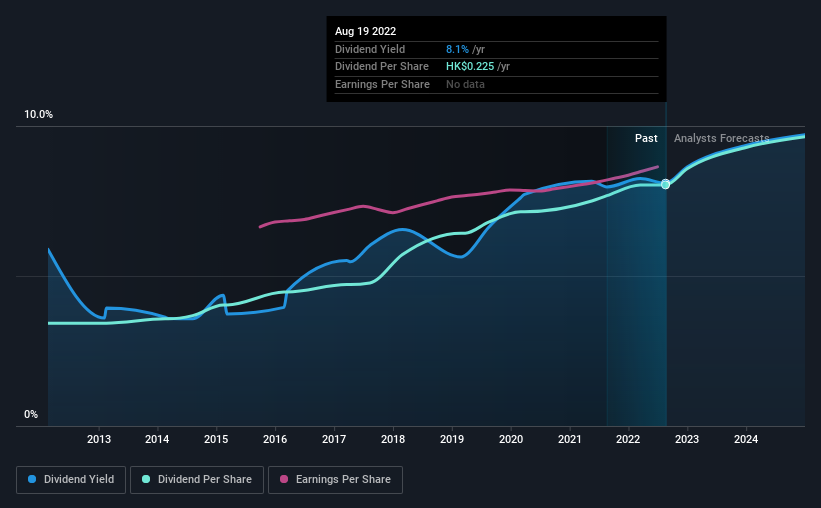
Task: Click the Earnings Per Share No data row
Action: (496, 84)
